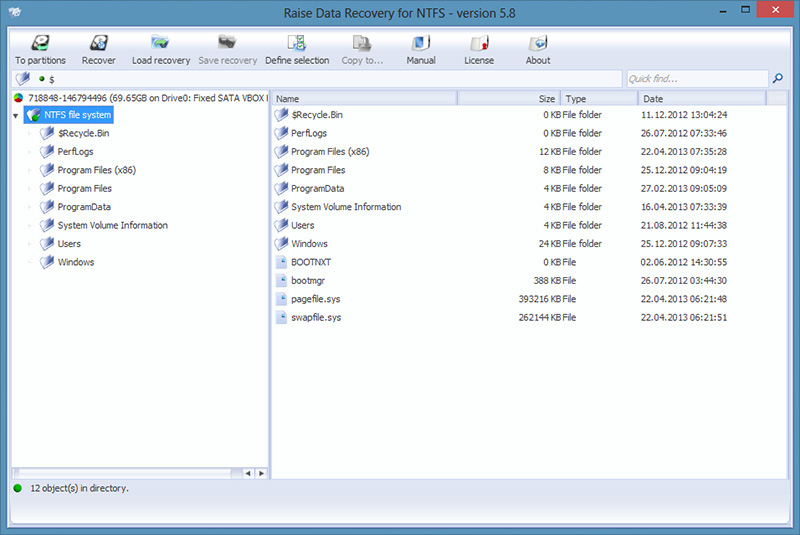Click the BOOTNXT file icon
Screen dimensions: 800x535
tap(281, 262)
